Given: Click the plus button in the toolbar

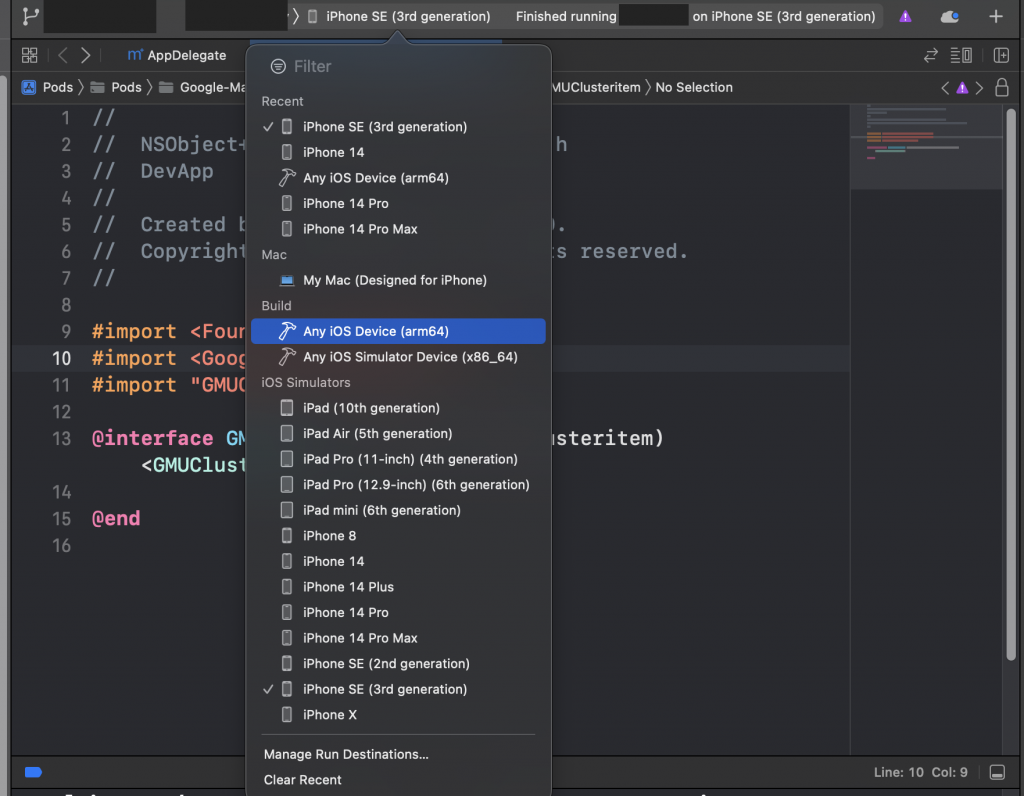Looking at the screenshot, I should pyautogui.click(x=995, y=16).
